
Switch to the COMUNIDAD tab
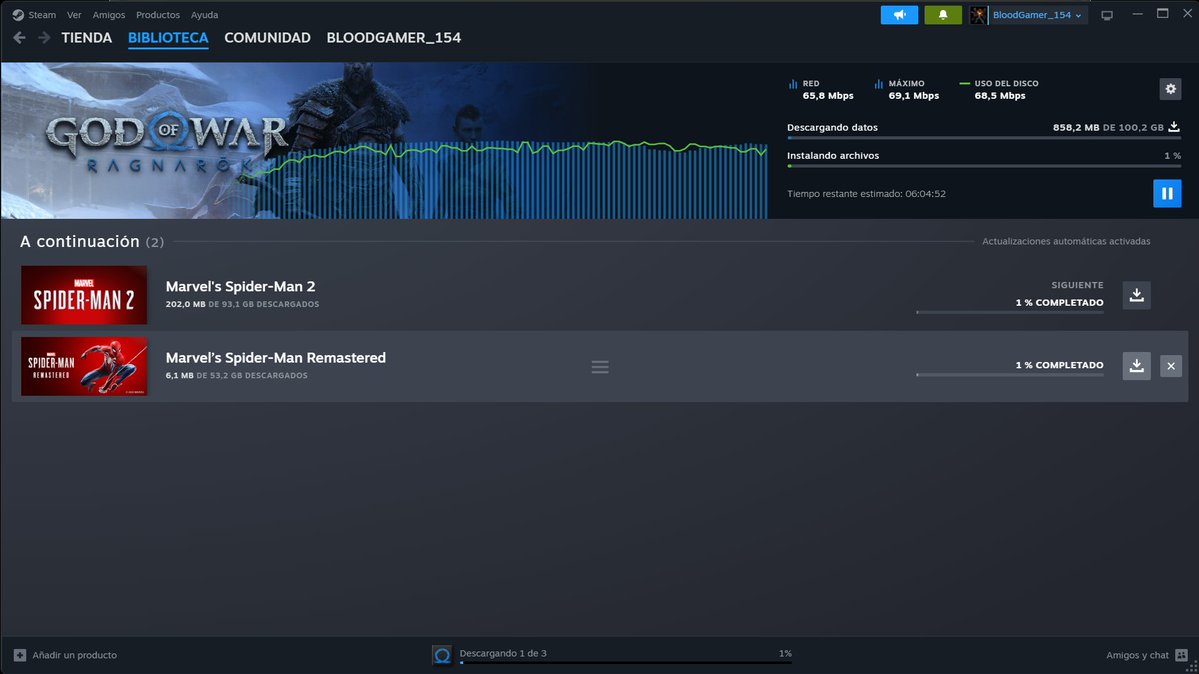(x=268, y=37)
